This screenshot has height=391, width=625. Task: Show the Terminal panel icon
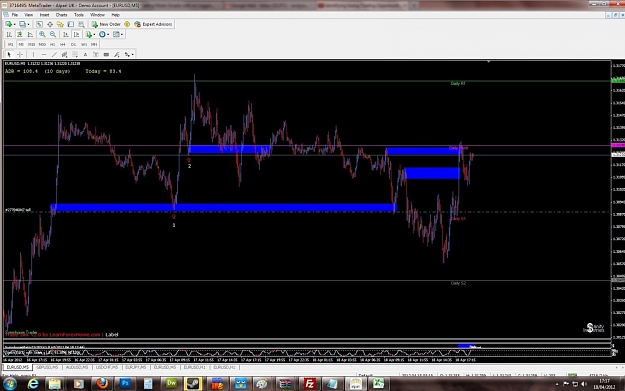pos(71,24)
